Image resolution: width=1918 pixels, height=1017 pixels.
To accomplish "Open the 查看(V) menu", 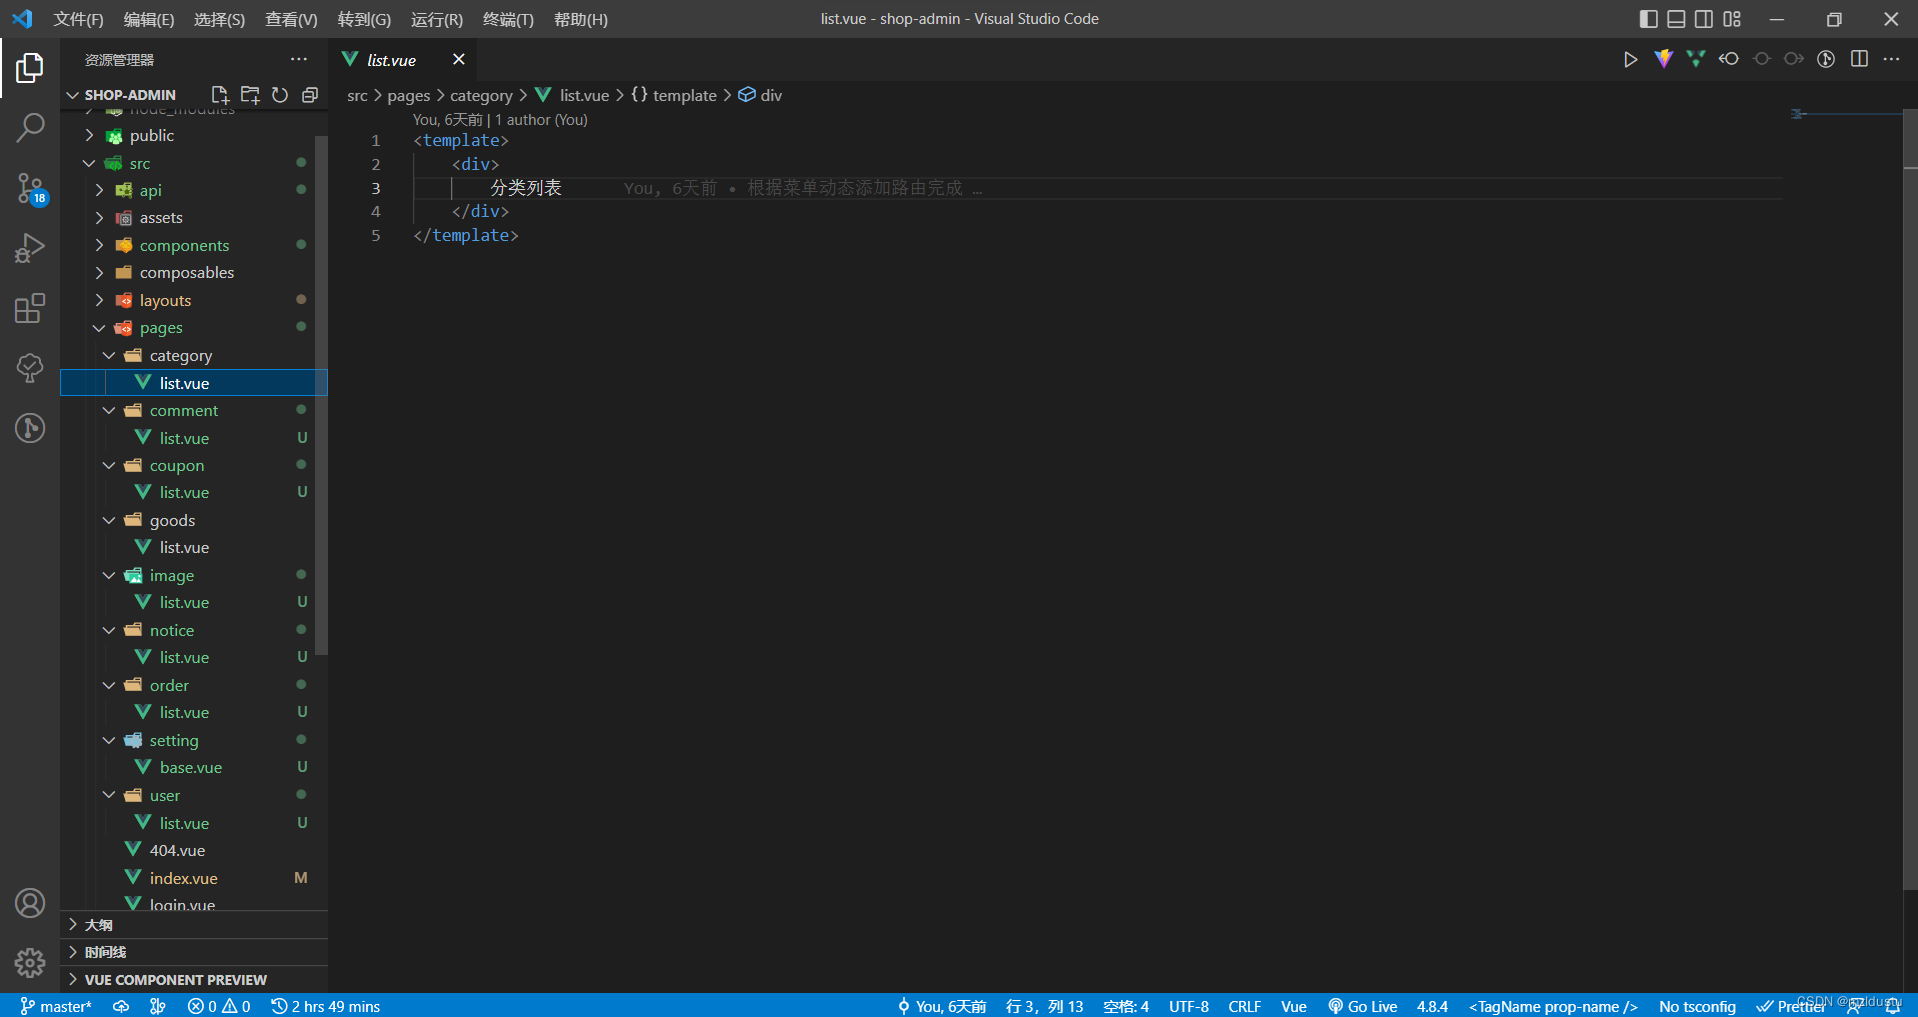I will coord(291,19).
